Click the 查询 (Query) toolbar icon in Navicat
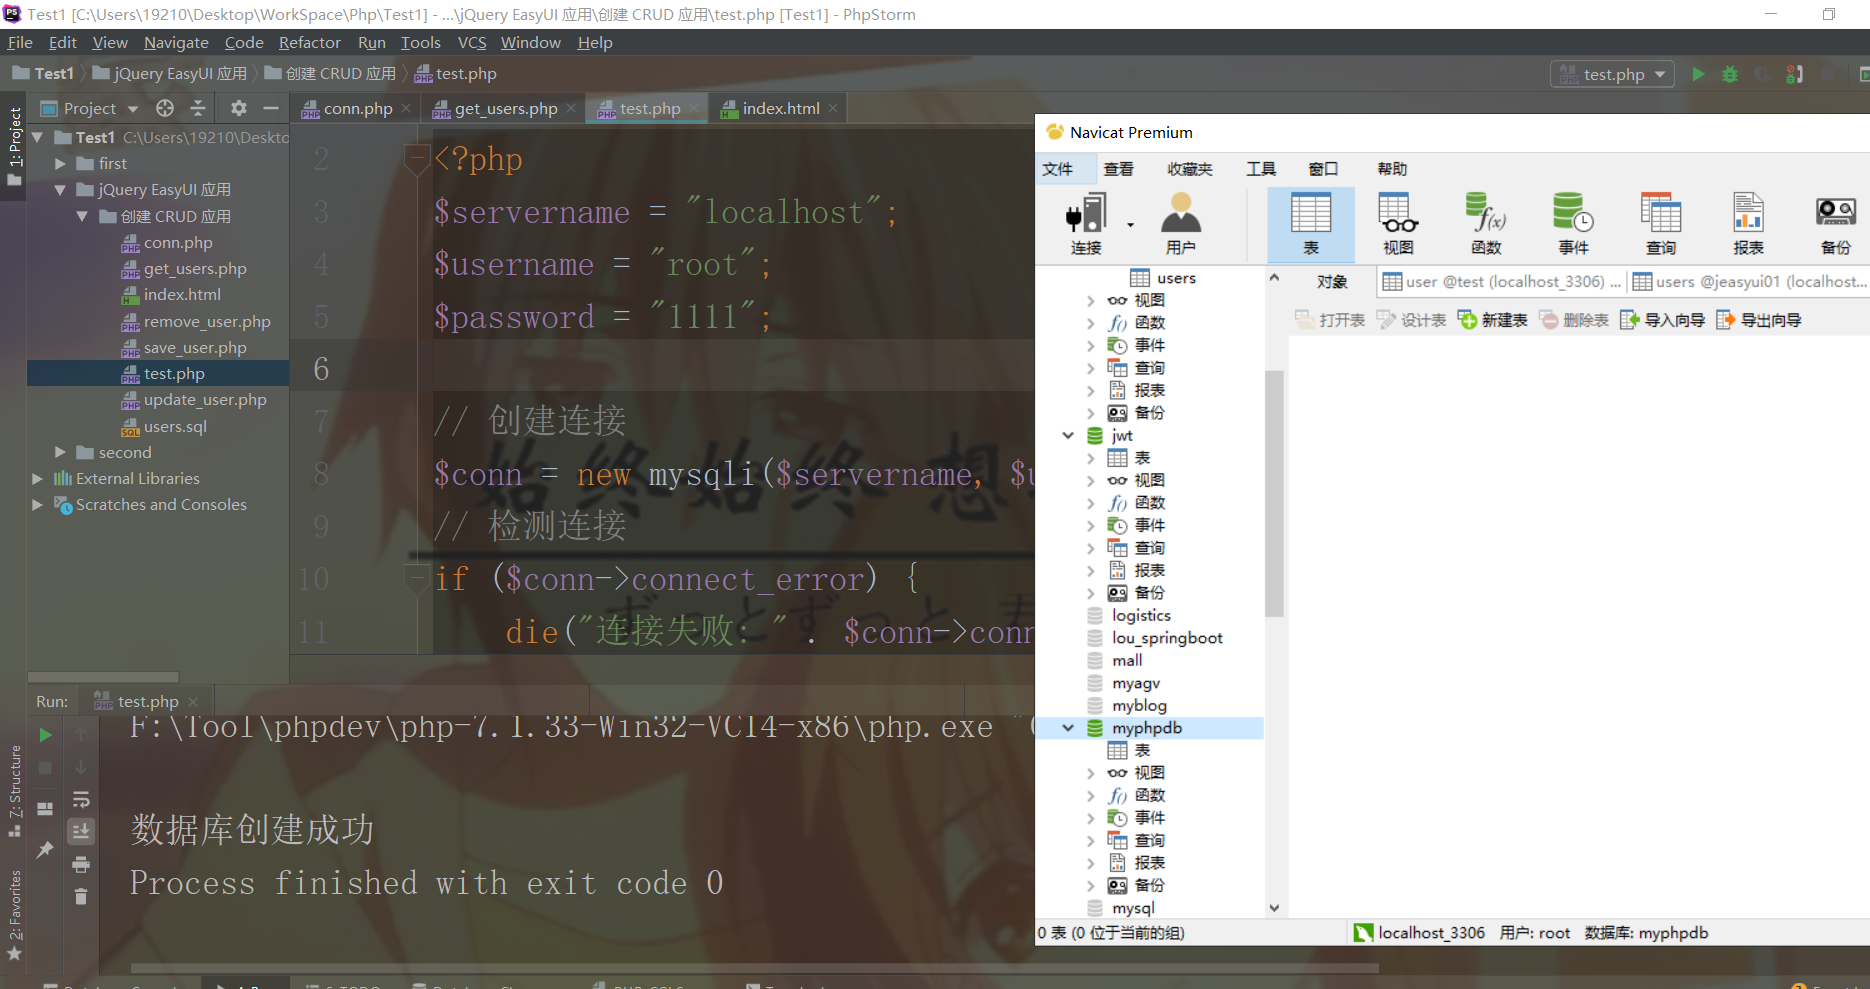The width and height of the screenshot is (1870, 989). point(1661,224)
